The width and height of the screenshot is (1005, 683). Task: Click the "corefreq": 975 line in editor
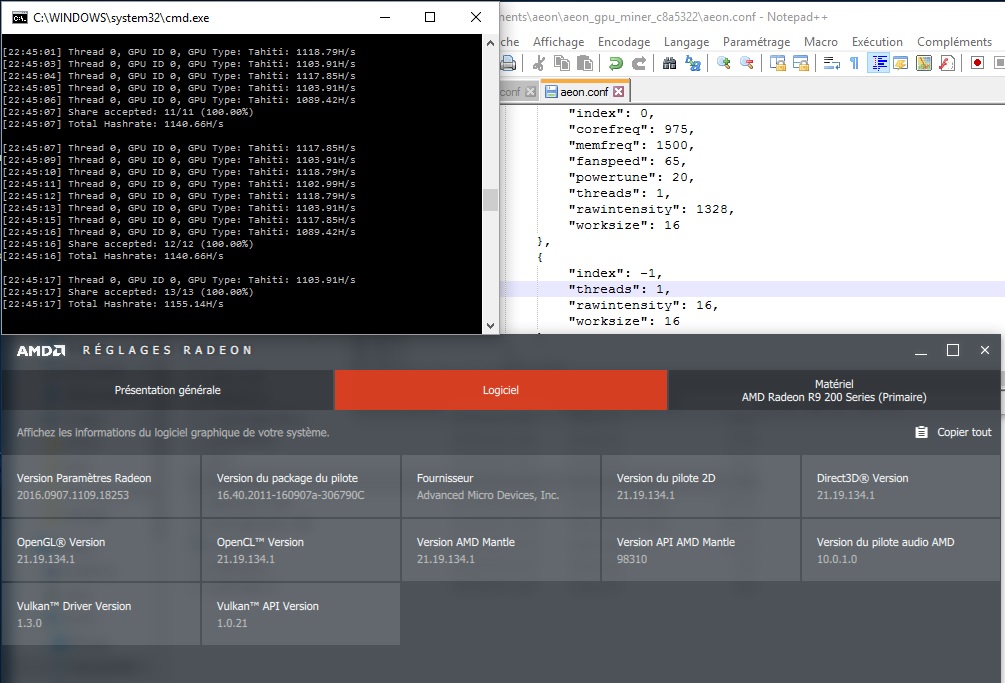pos(631,129)
